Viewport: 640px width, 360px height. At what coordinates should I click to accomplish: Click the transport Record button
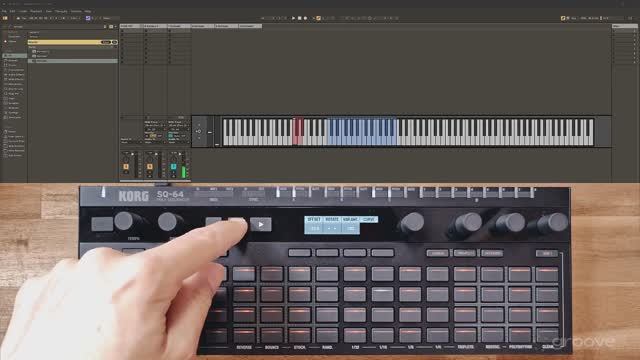pyautogui.click(x=305, y=18)
